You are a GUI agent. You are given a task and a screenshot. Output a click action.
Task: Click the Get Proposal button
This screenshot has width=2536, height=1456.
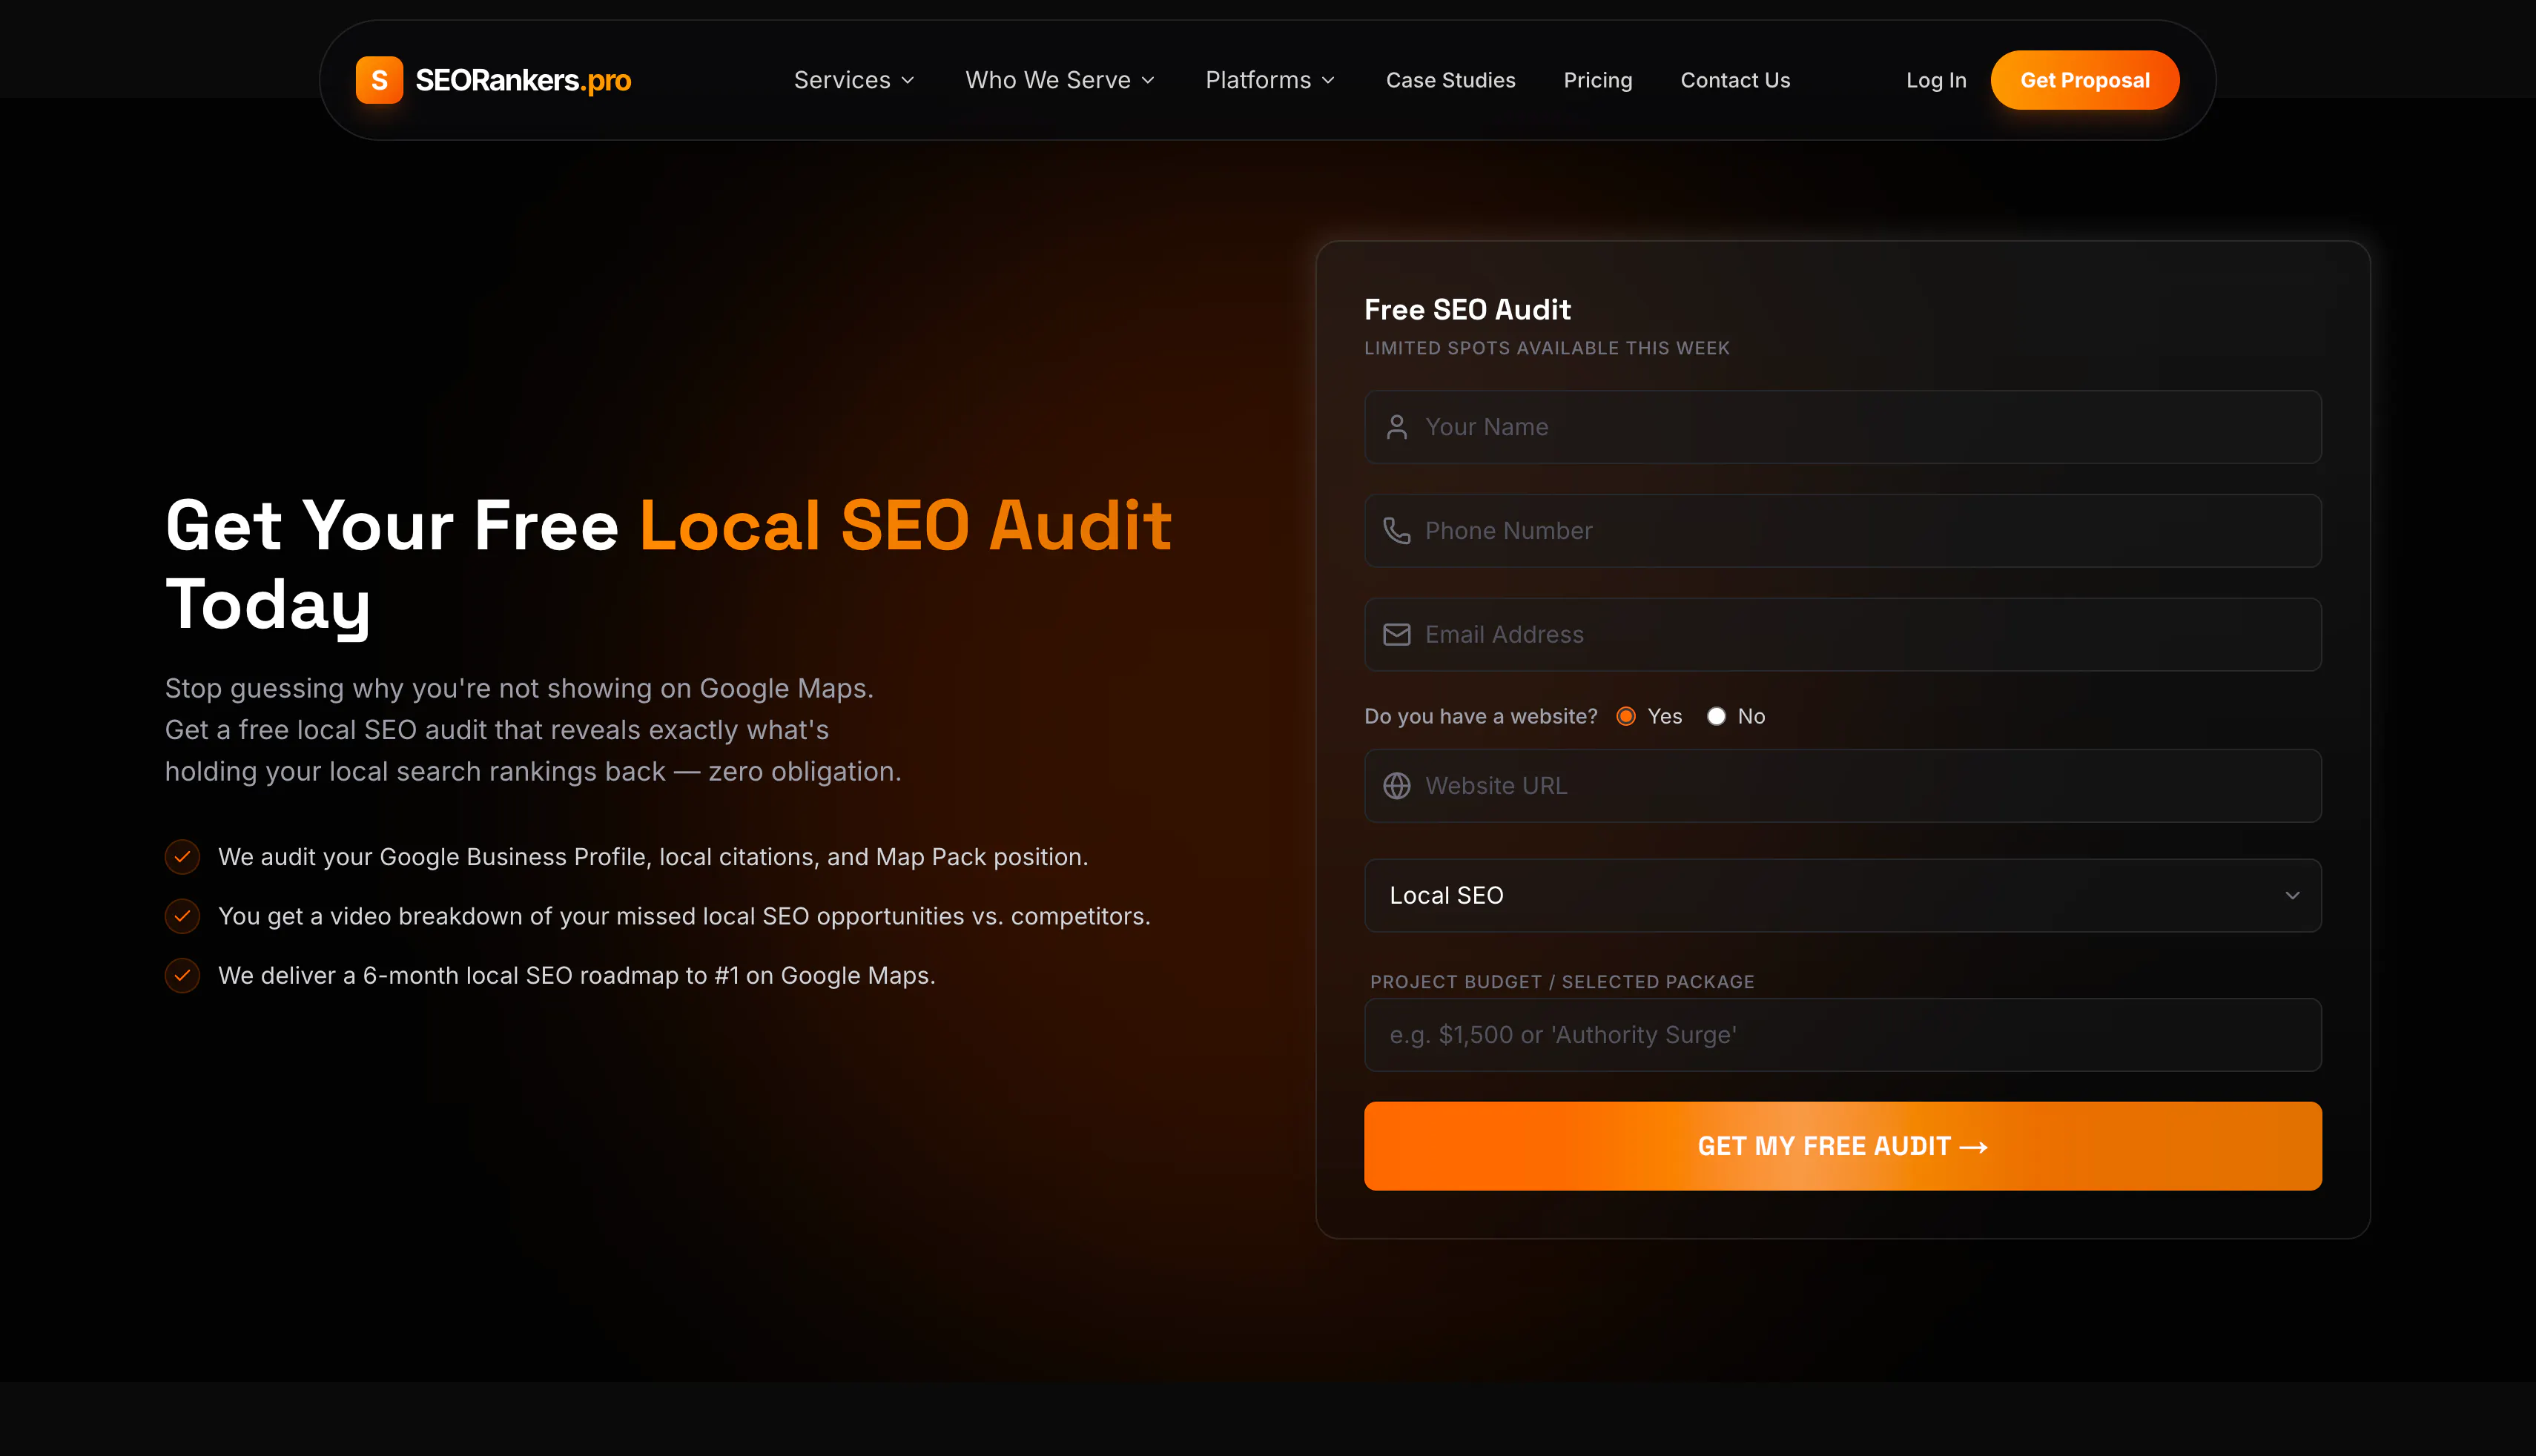(x=2085, y=80)
